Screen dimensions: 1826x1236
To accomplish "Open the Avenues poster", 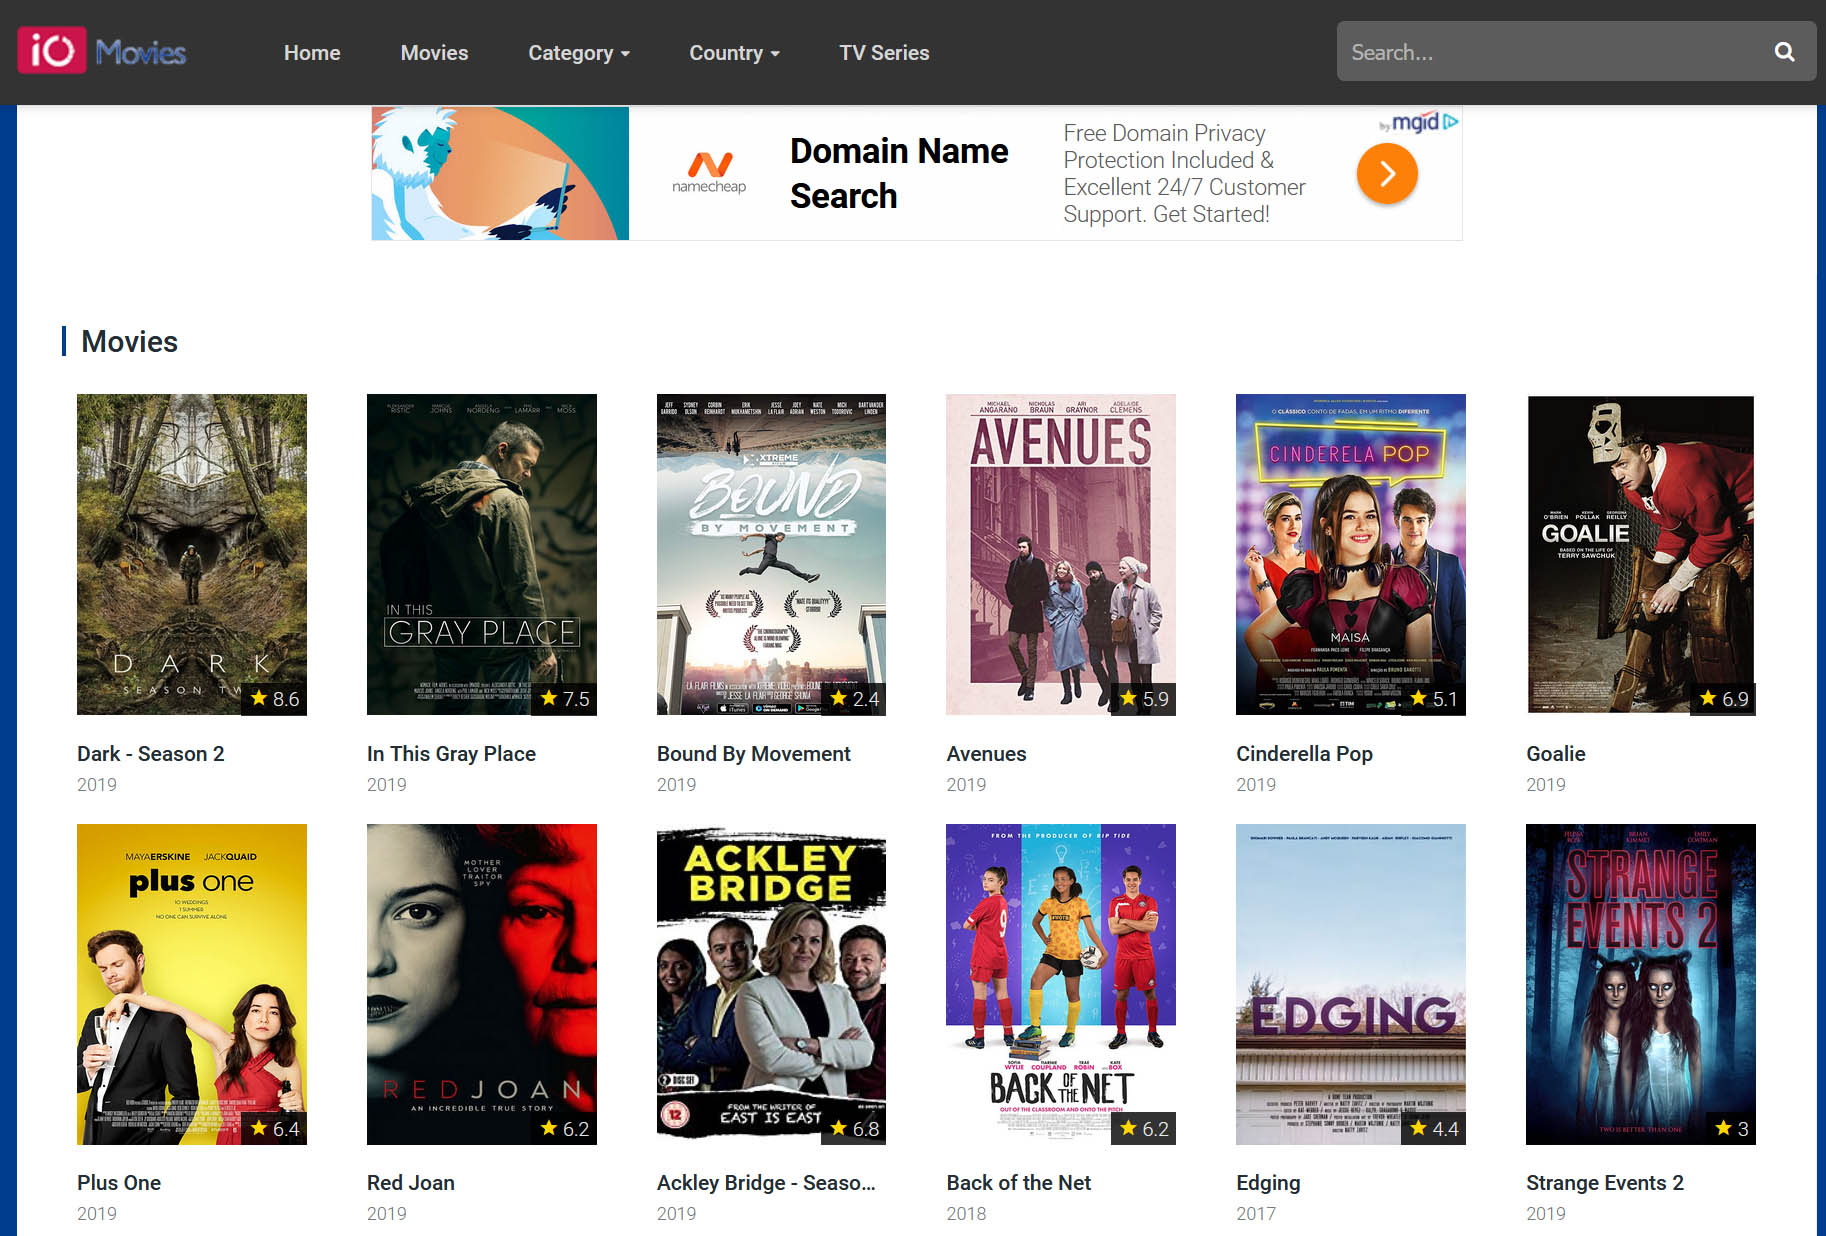I will (1061, 554).
